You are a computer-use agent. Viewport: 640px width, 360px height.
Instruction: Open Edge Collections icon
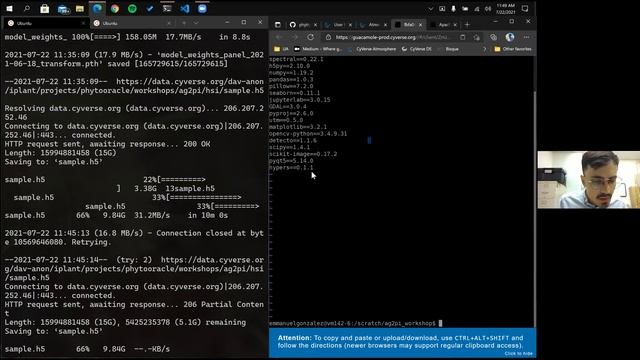pyautogui.click(x=493, y=37)
